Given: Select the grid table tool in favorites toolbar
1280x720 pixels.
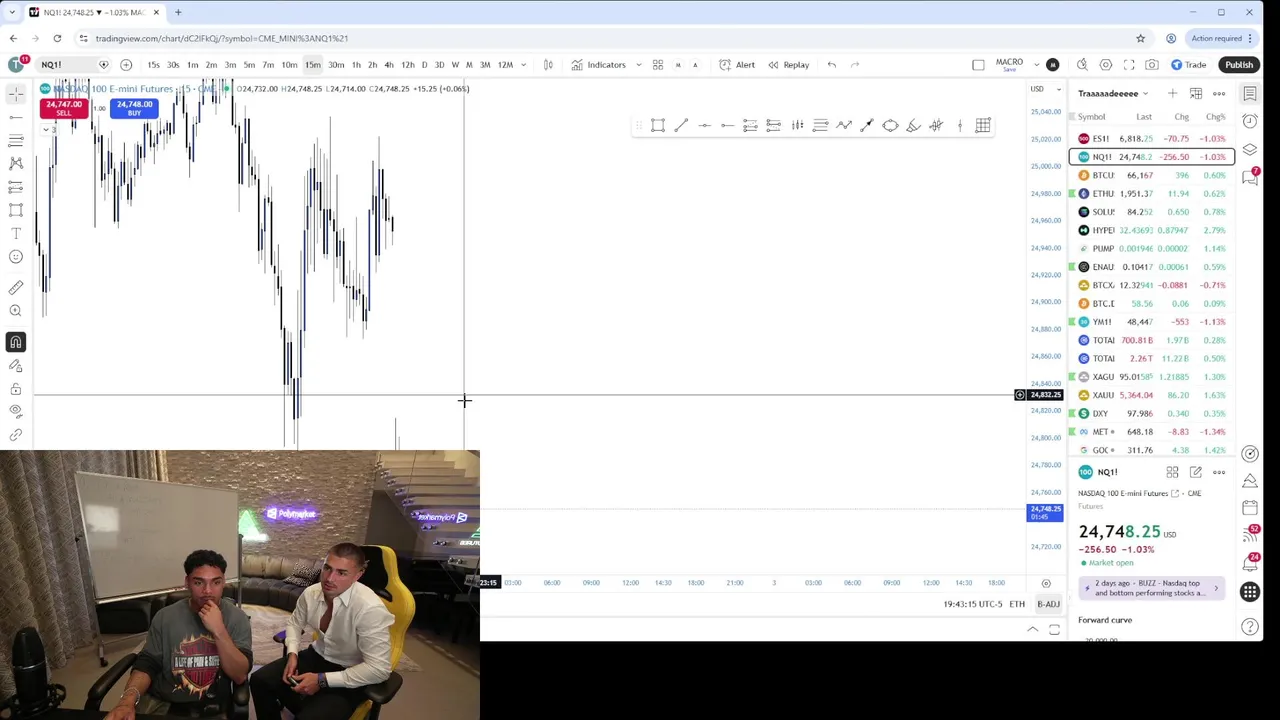Looking at the screenshot, I should pos(983,125).
